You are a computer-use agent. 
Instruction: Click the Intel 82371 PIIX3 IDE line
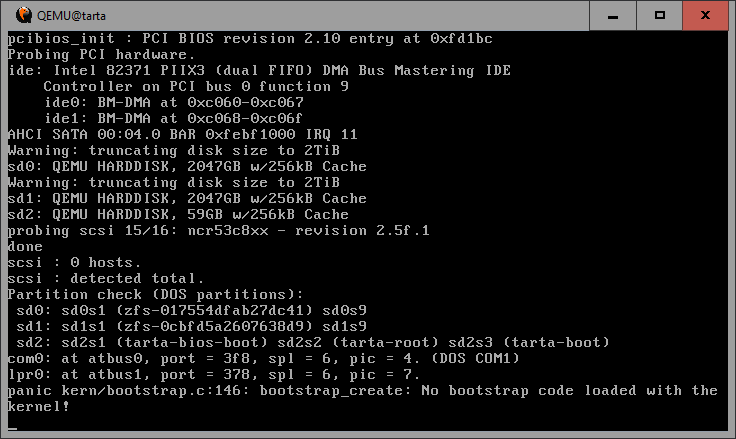(x=259, y=70)
